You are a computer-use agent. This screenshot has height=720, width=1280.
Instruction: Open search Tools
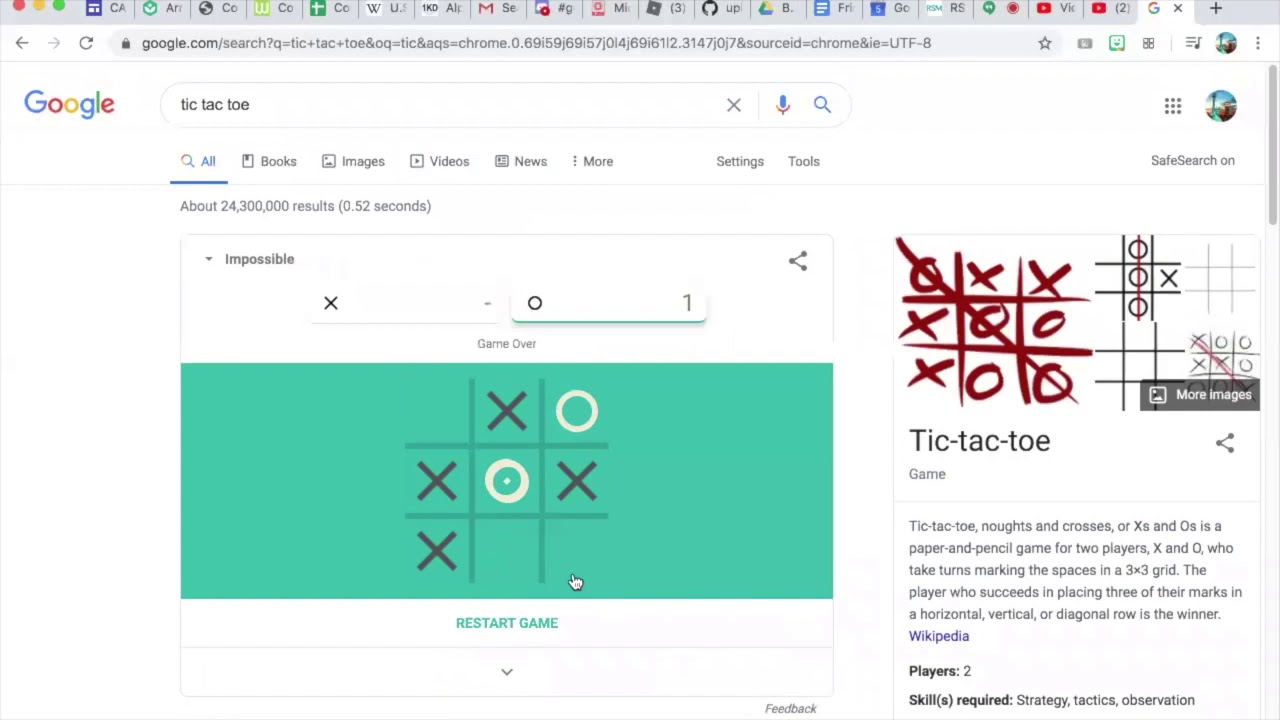tap(803, 161)
